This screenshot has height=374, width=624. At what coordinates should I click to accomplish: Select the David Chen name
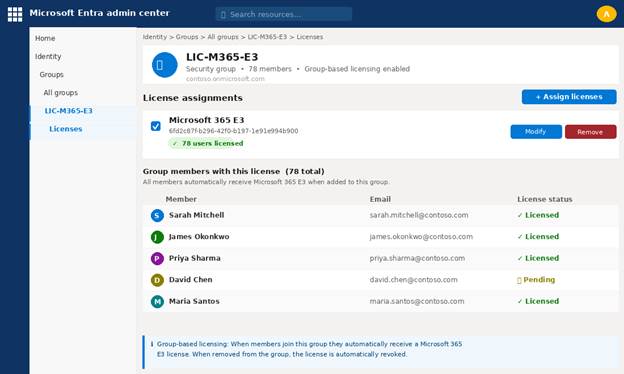190,279
